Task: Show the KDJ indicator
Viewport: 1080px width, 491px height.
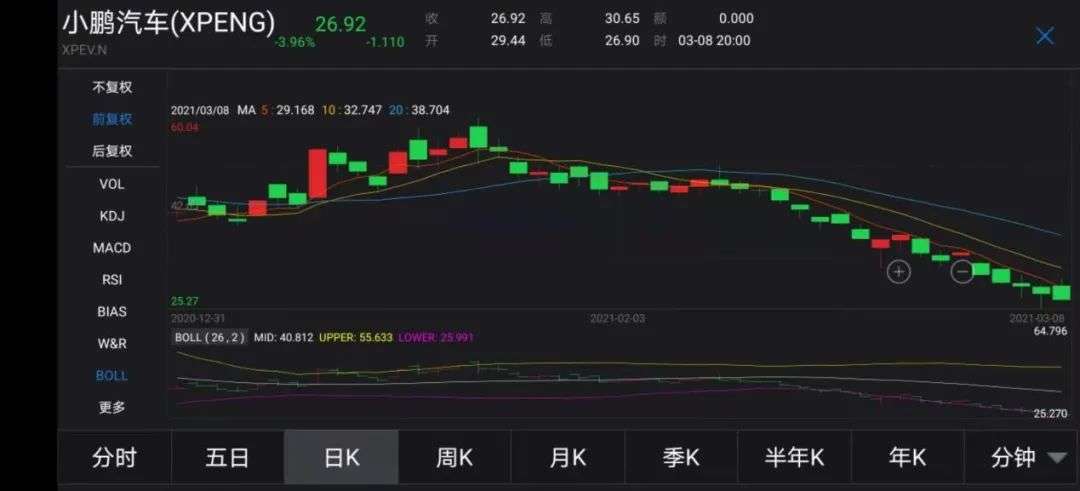Action: click(112, 216)
